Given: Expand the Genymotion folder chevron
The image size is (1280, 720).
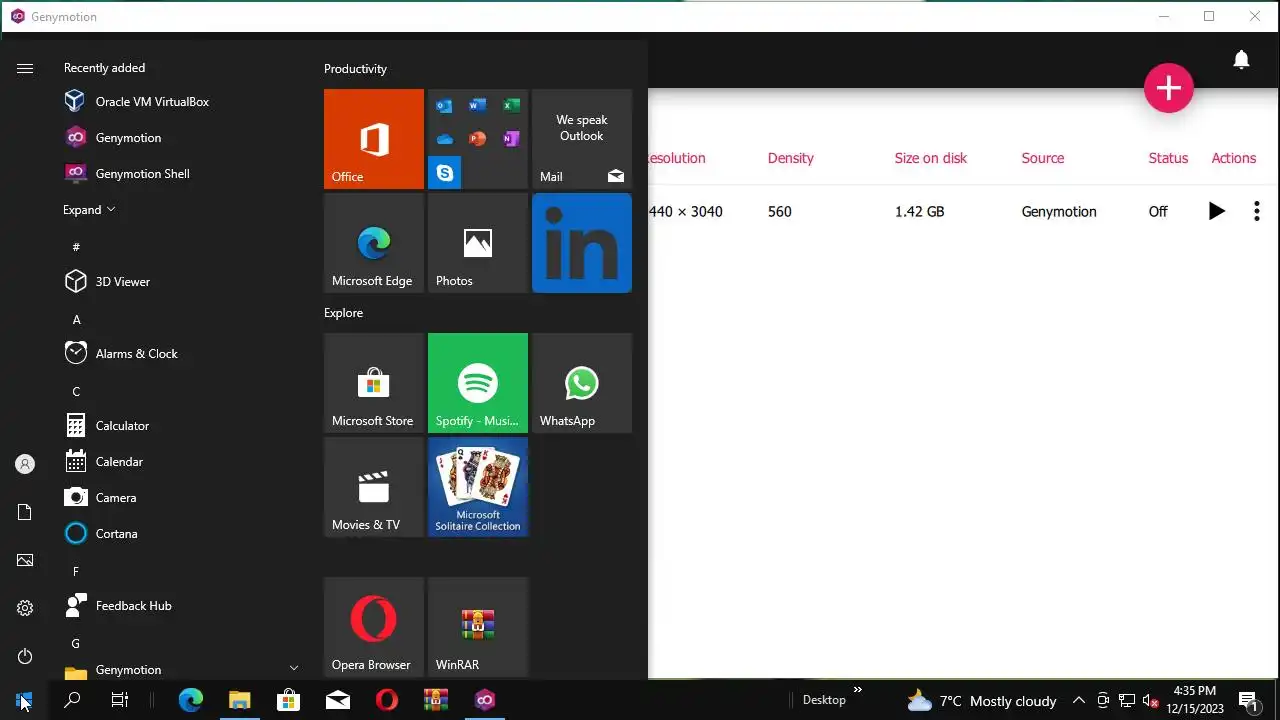Looking at the screenshot, I should pyautogui.click(x=294, y=668).
